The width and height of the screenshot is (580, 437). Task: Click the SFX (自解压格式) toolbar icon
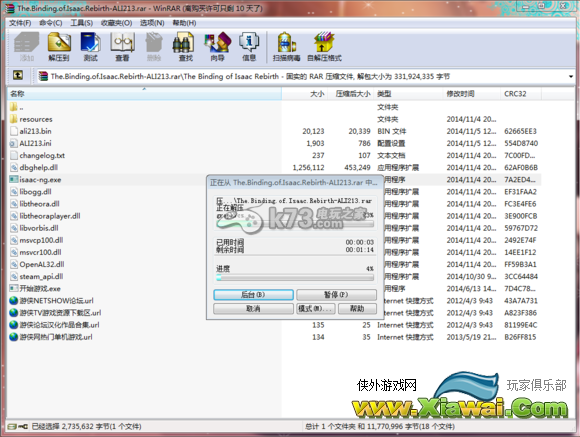coord(324,46)
